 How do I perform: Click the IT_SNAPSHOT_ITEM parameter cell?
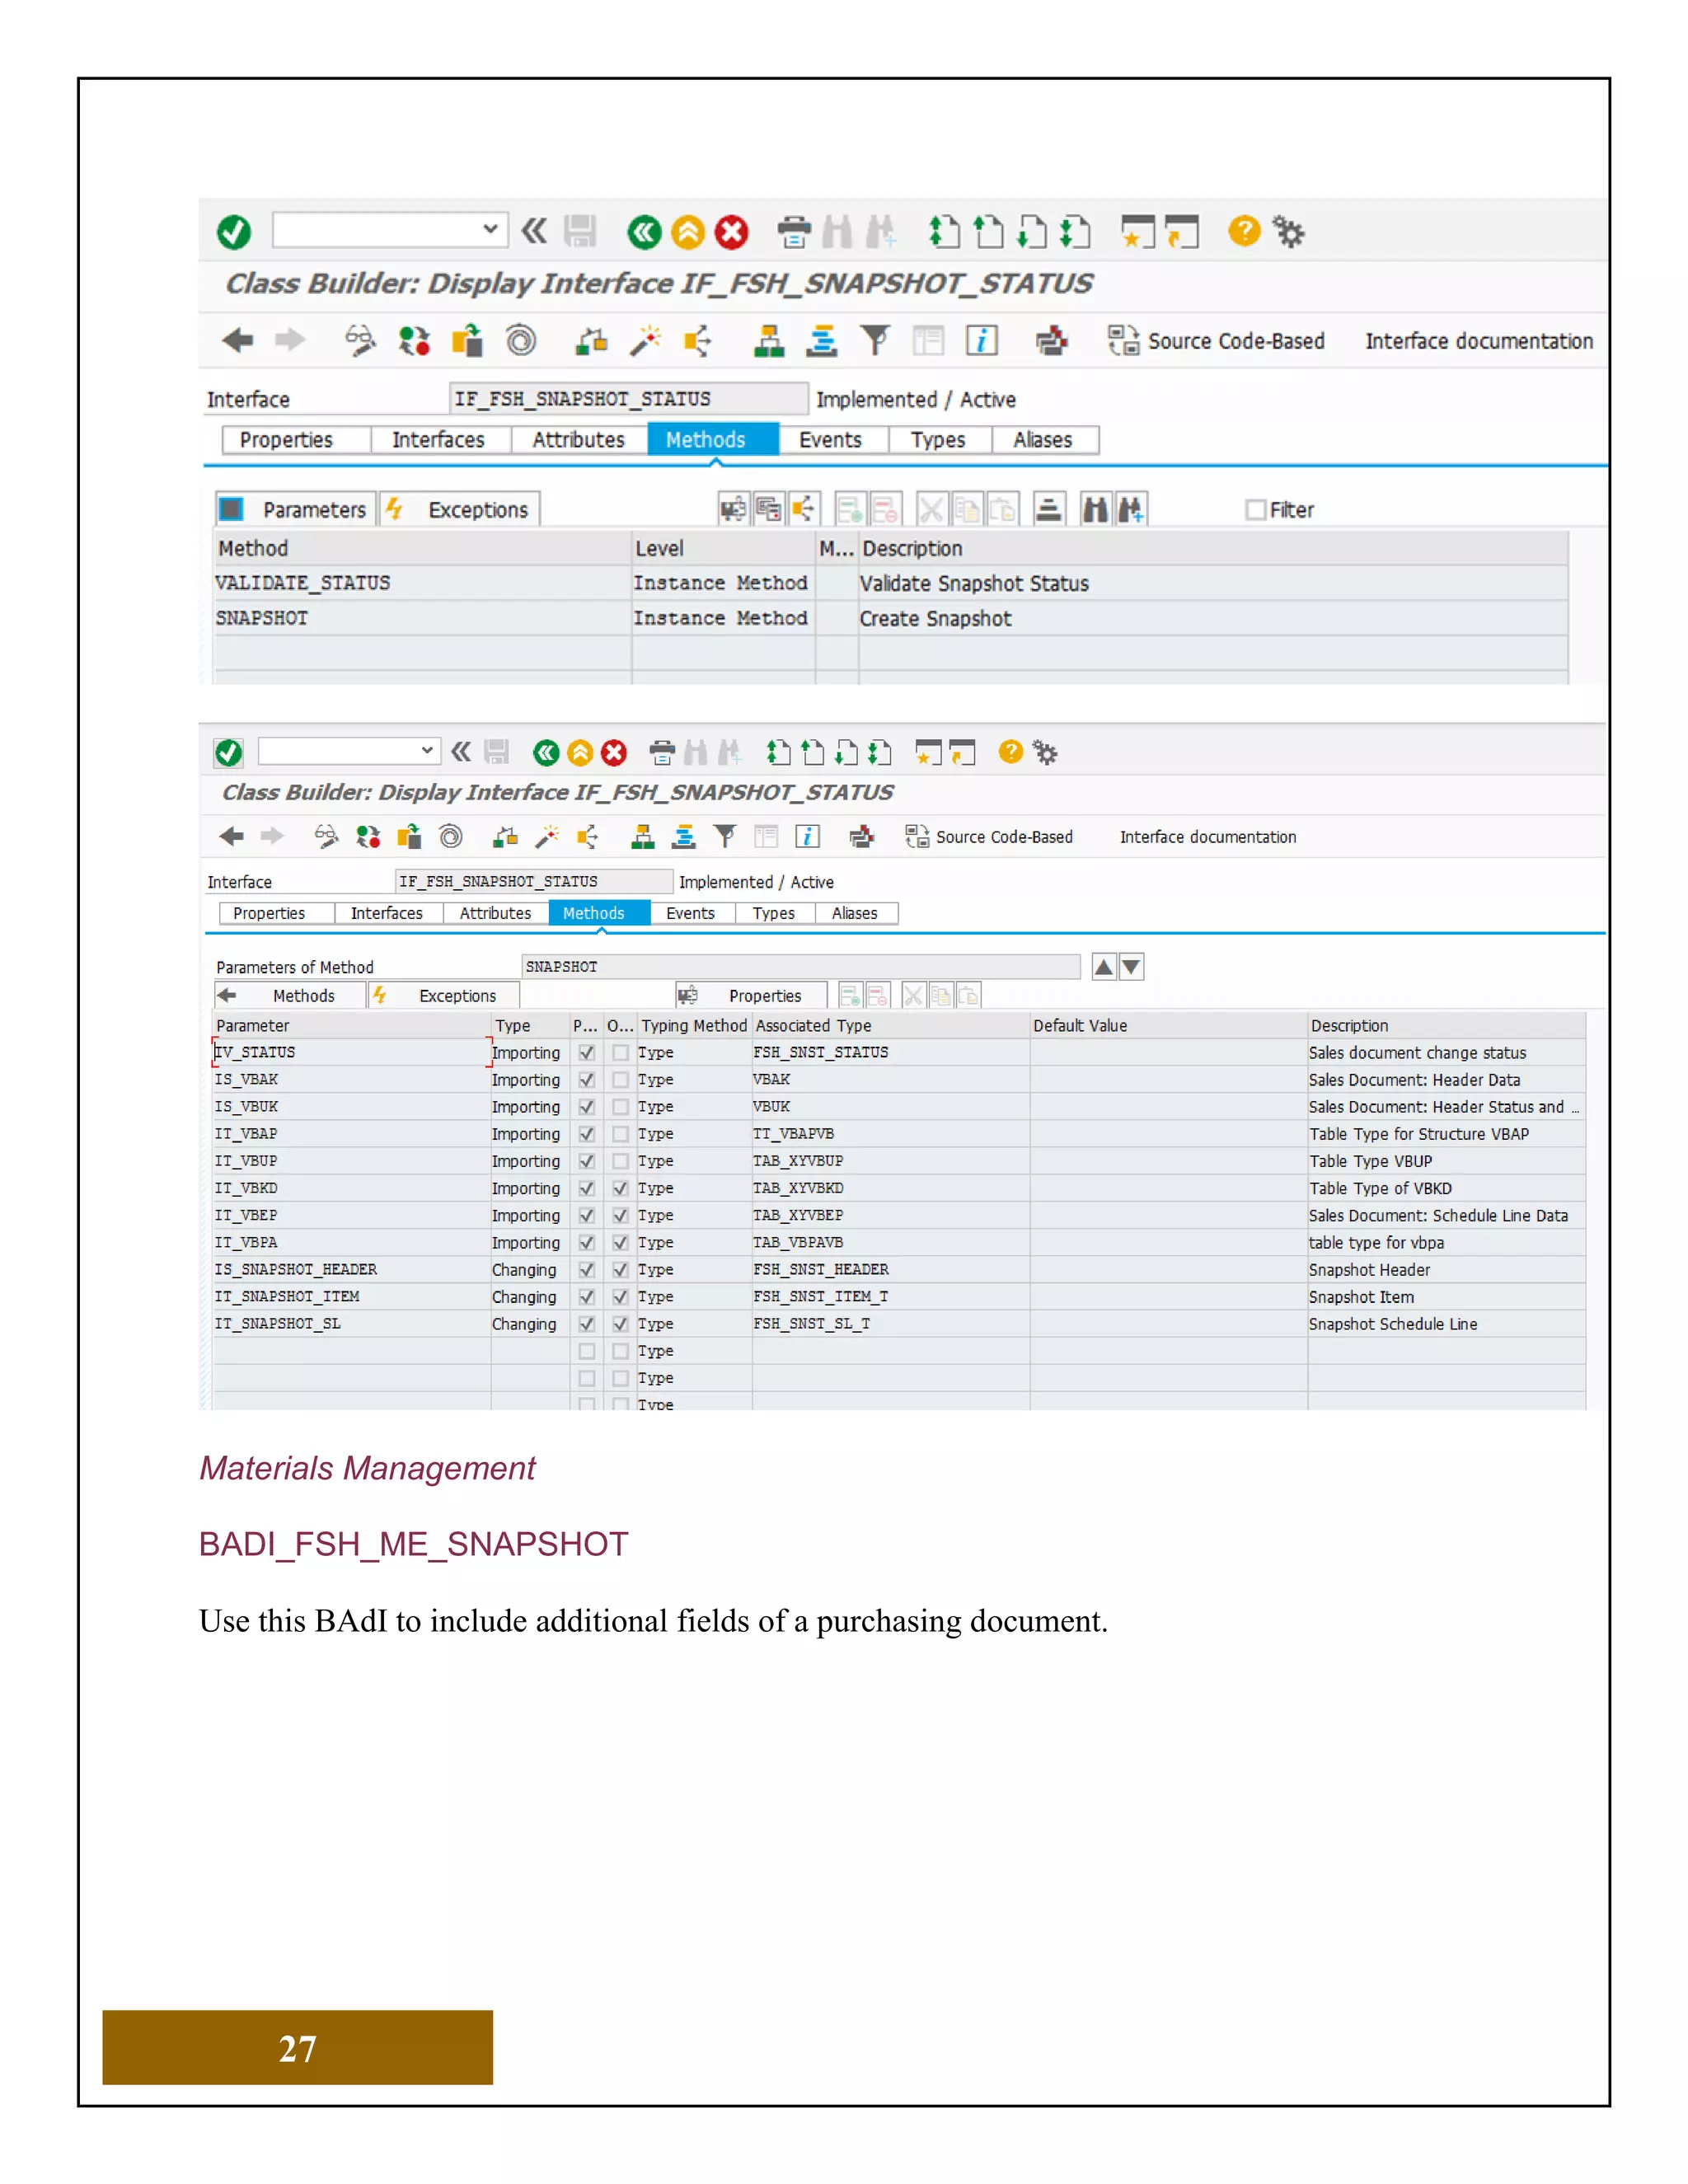pyautogui.click(x=351, y=1296)
